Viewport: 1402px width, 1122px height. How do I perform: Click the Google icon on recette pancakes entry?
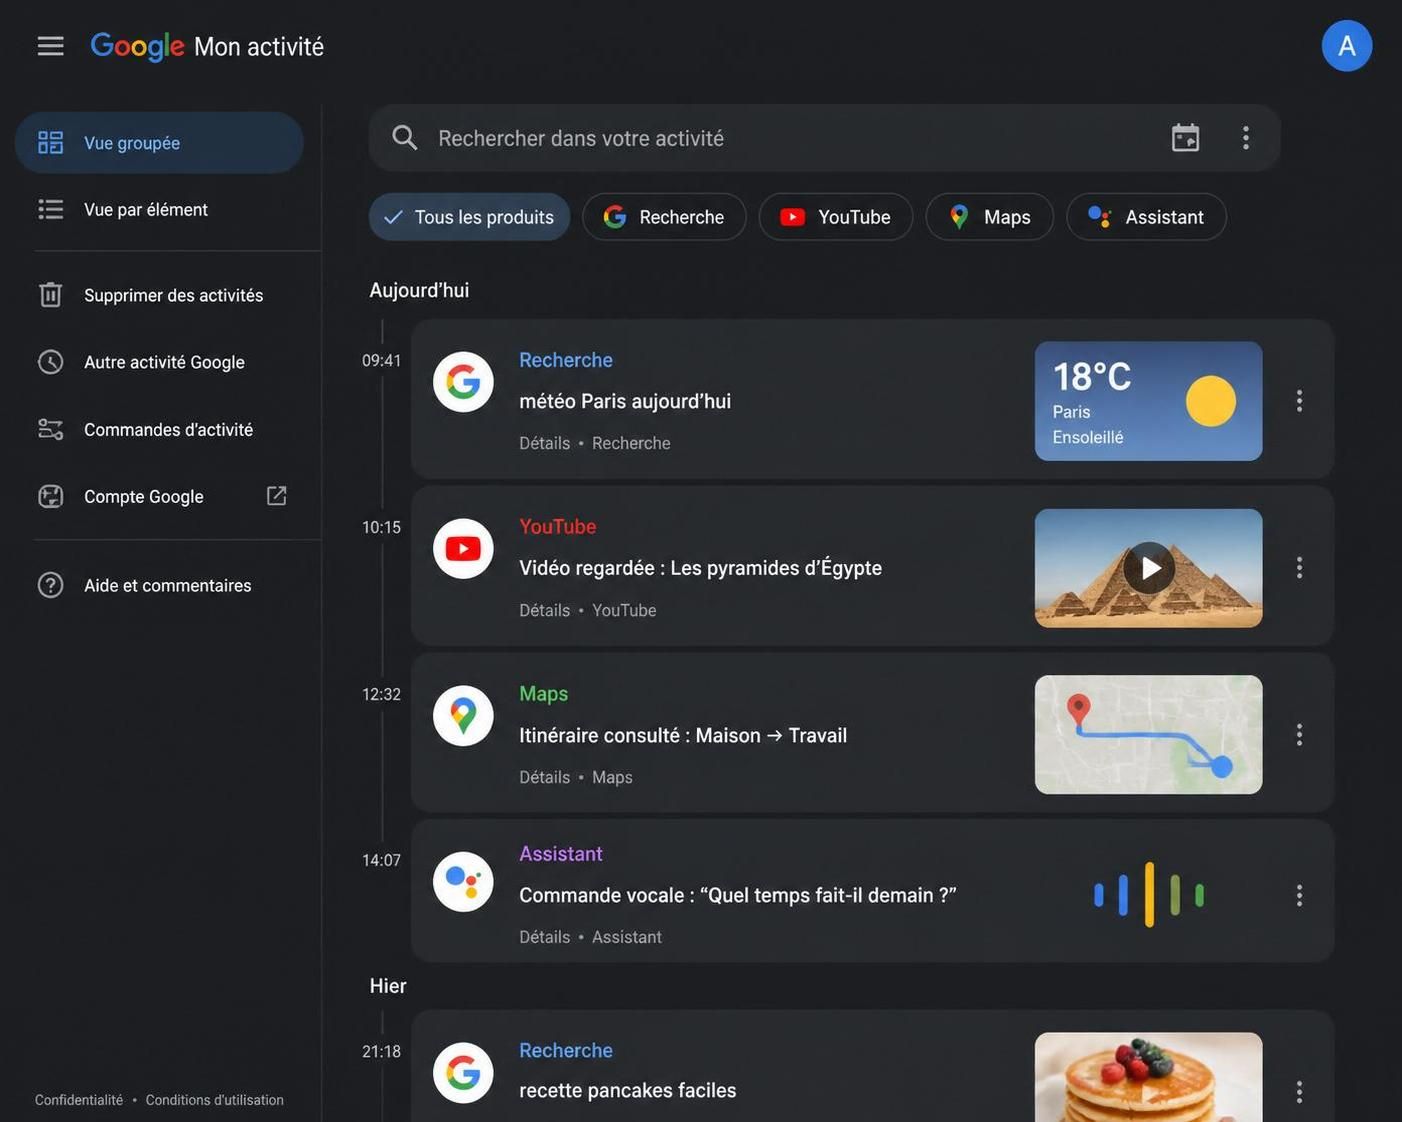pos(463,1073)
